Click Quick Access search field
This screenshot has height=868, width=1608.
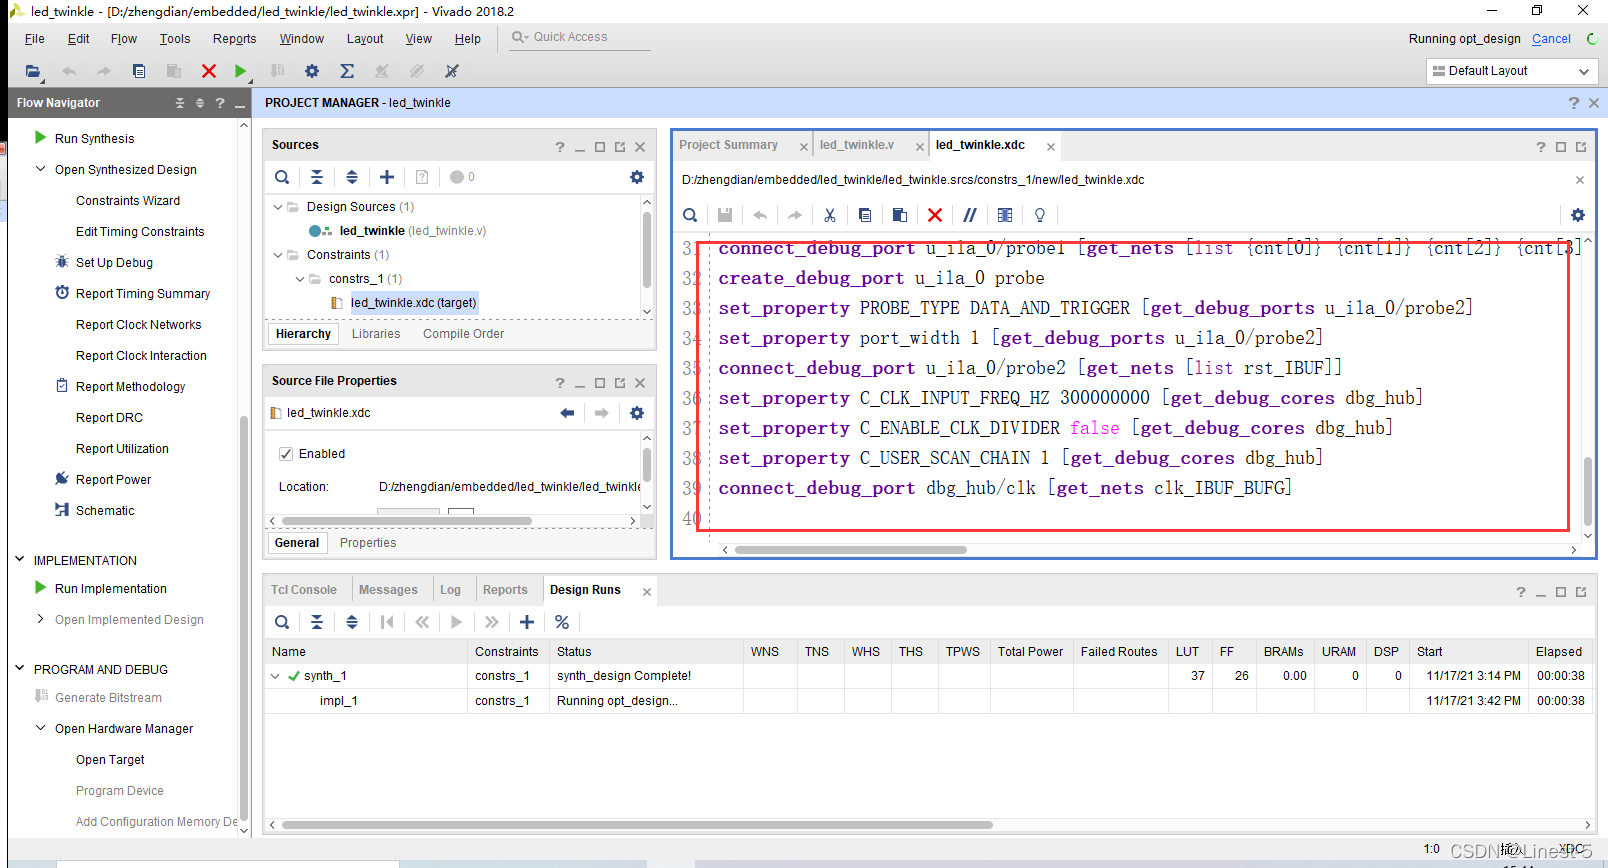[580, 37]
